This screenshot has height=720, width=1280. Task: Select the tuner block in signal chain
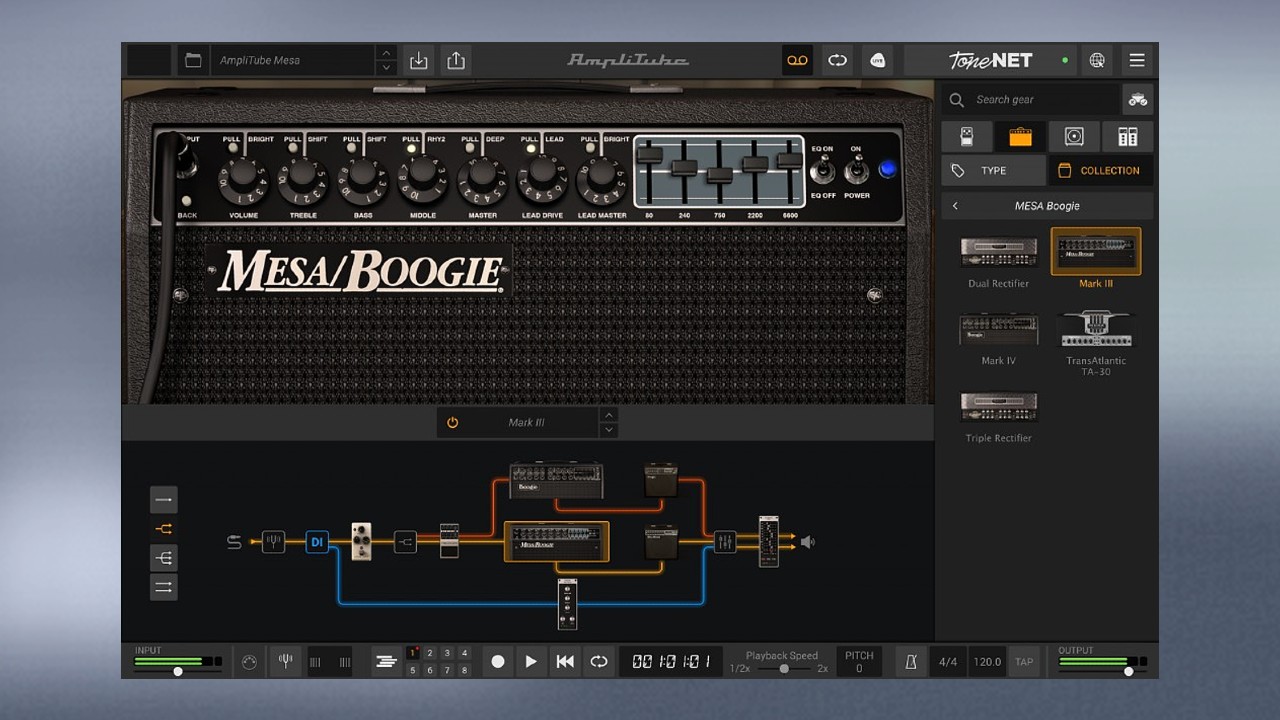click(x=273, y=542)
